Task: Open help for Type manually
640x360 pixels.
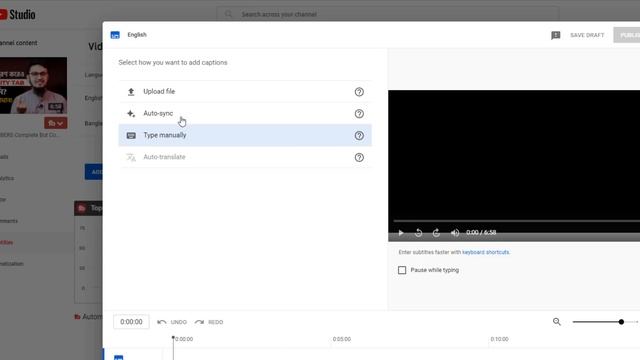Action: click(359, 136)
